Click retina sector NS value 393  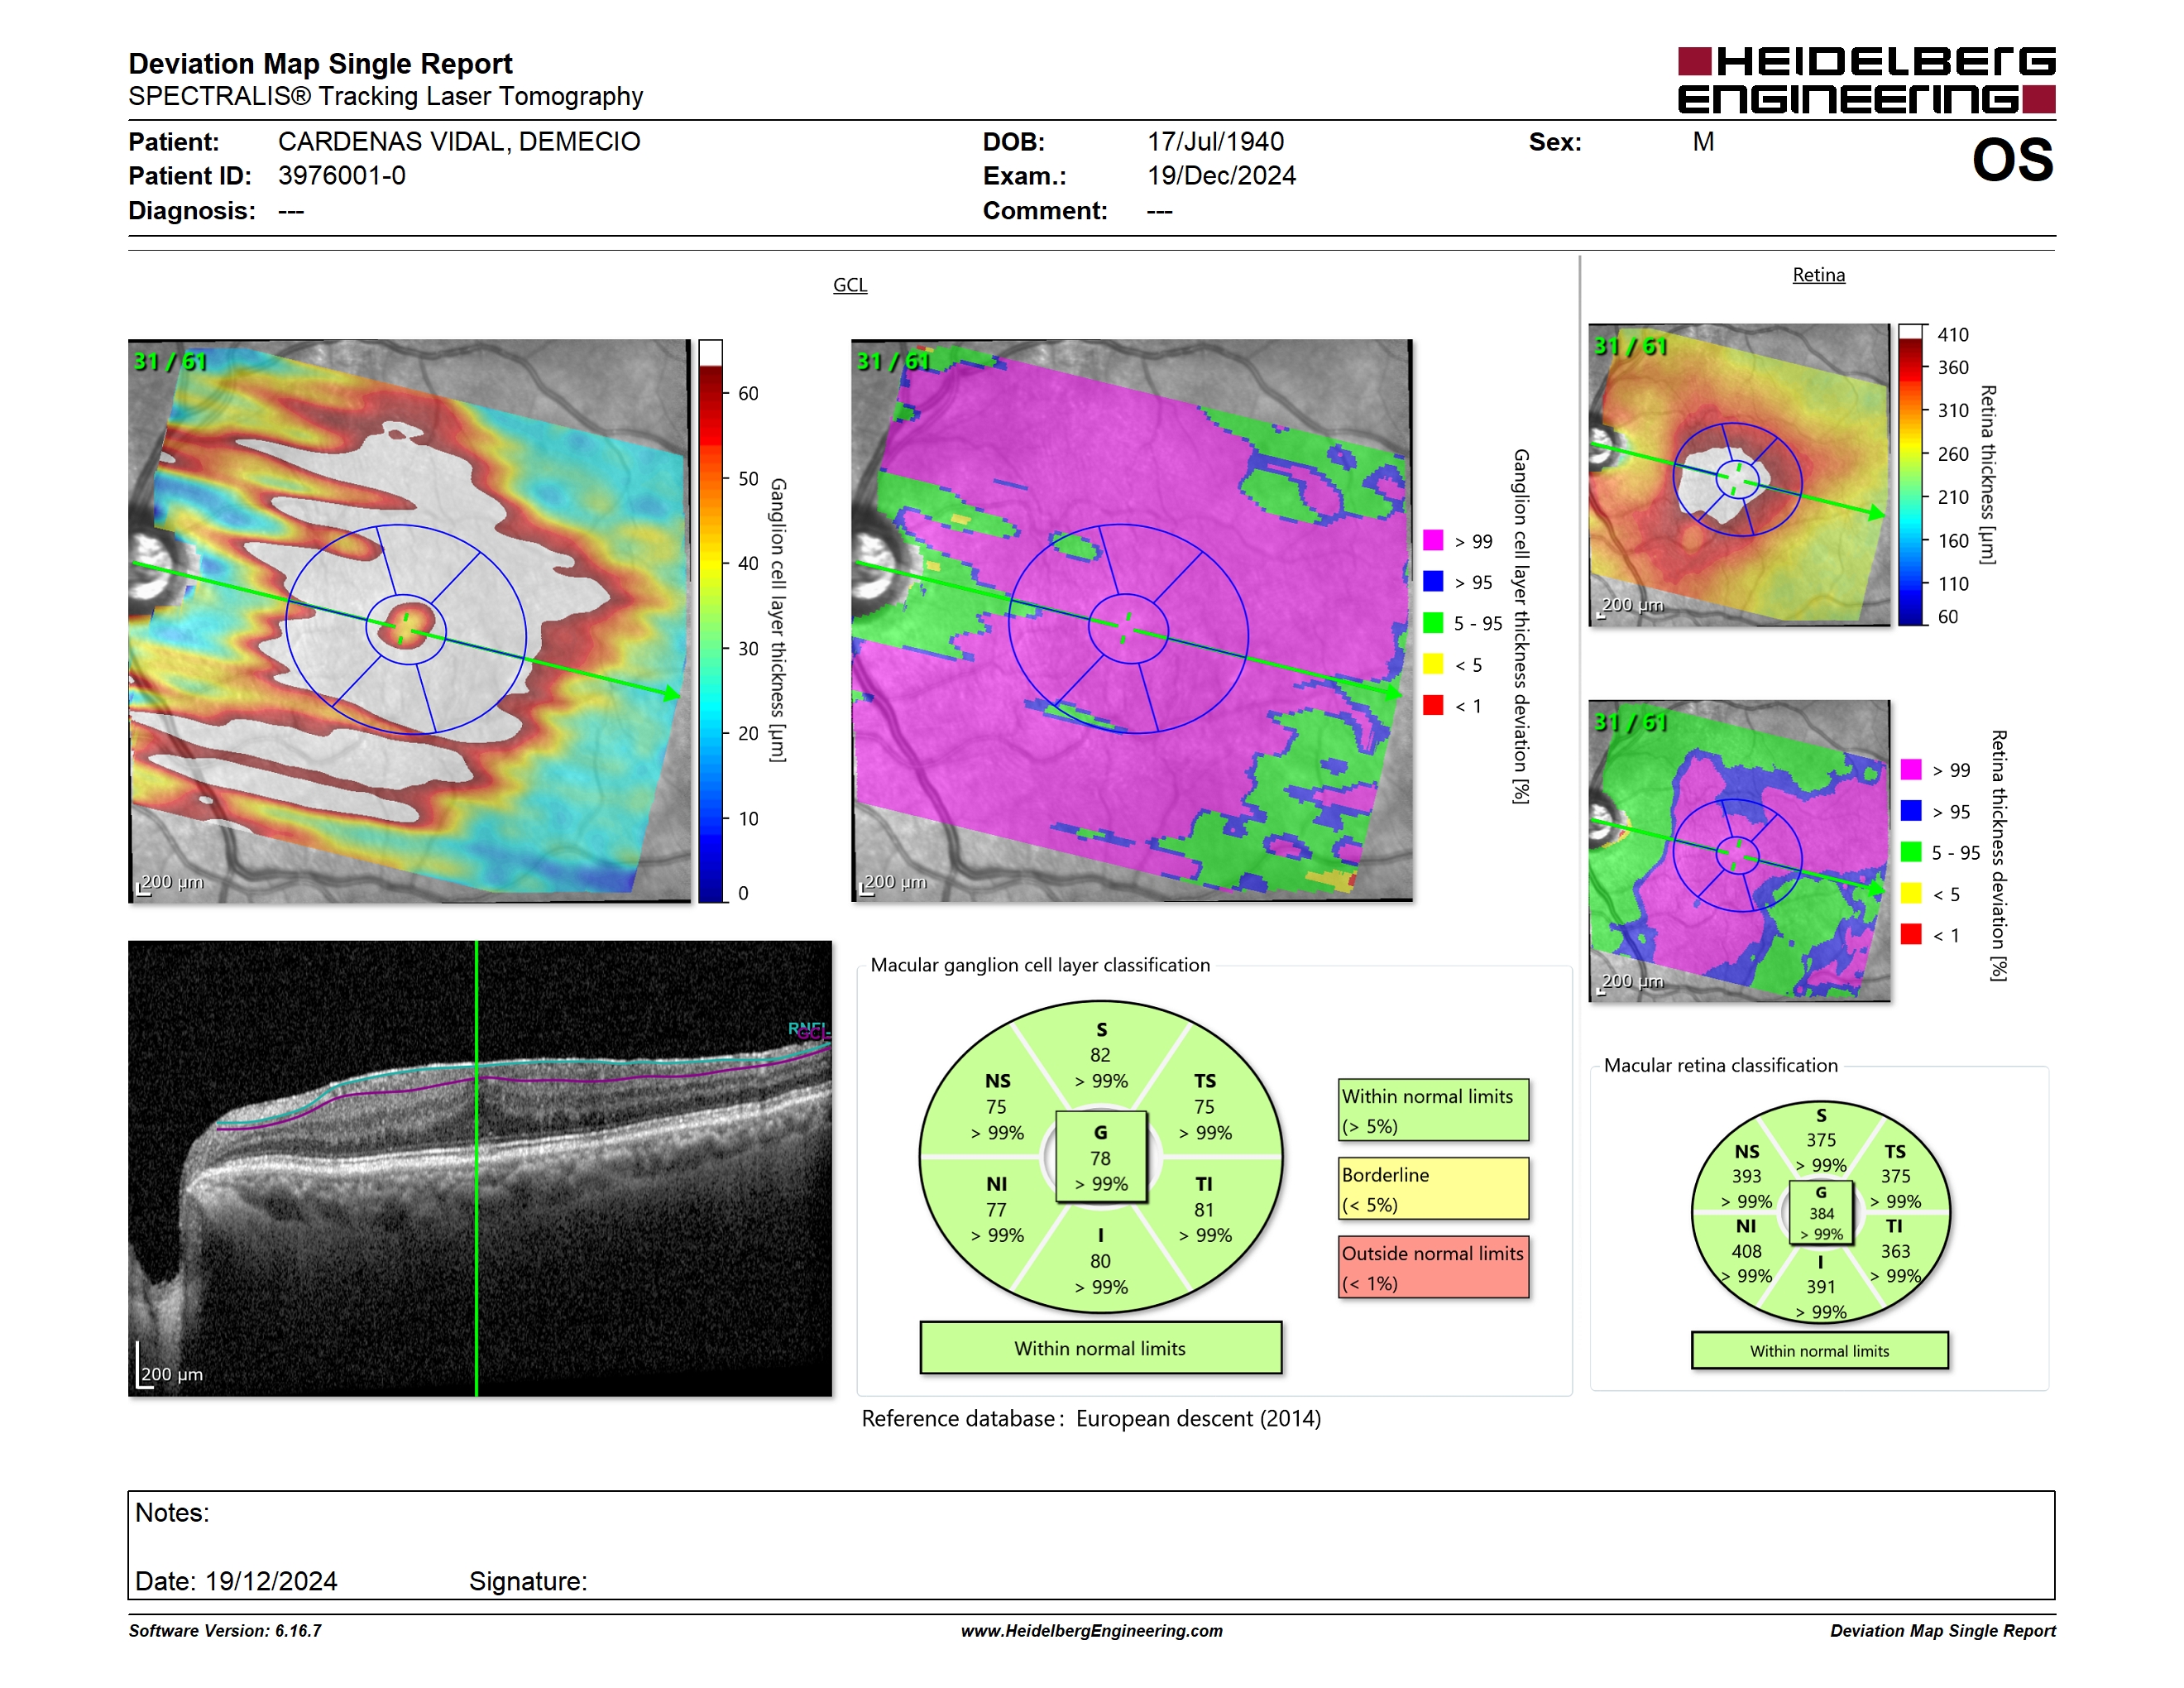pos(1747,1176)
